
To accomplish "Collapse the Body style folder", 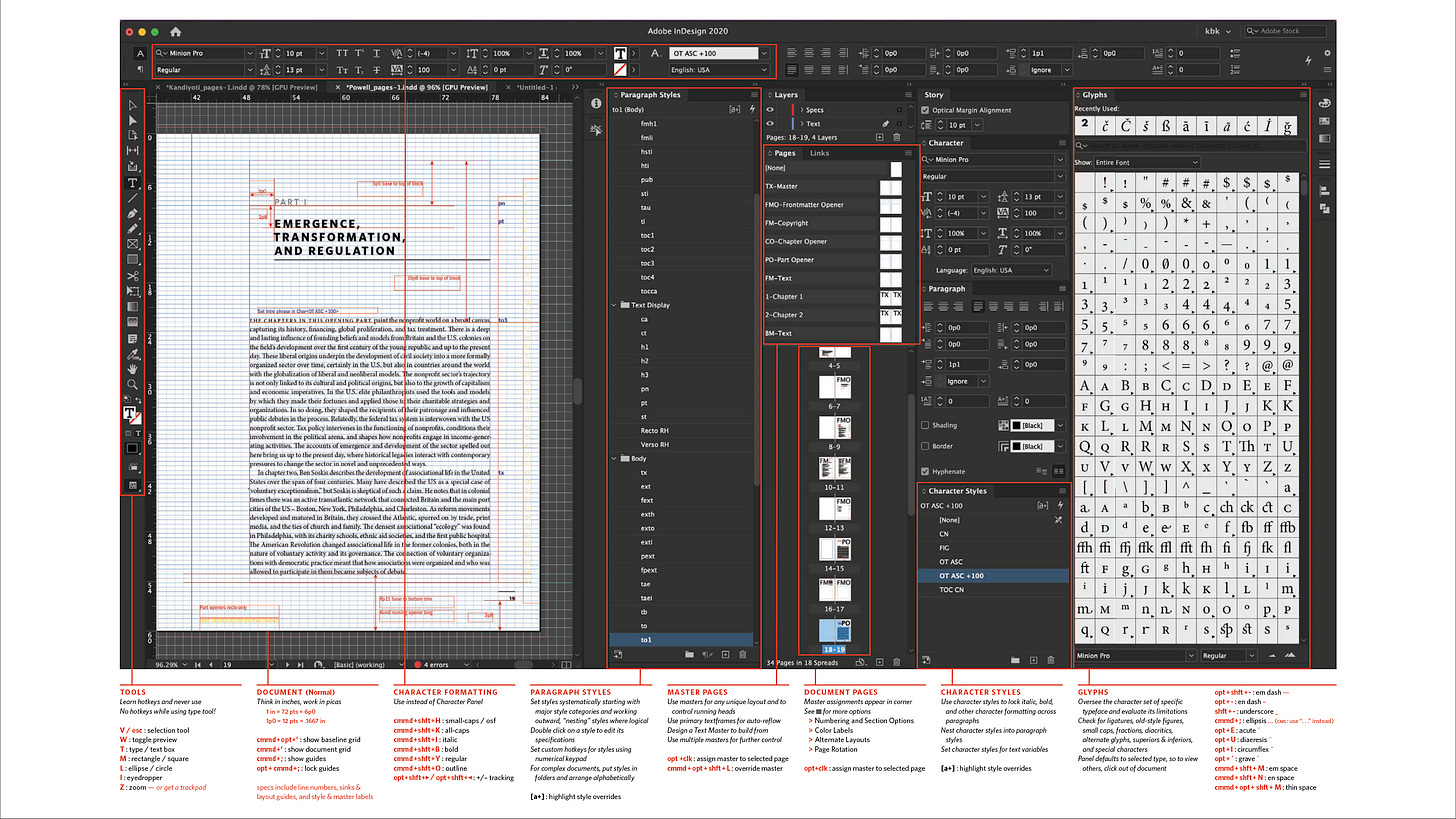I will [x=614, y=458].
